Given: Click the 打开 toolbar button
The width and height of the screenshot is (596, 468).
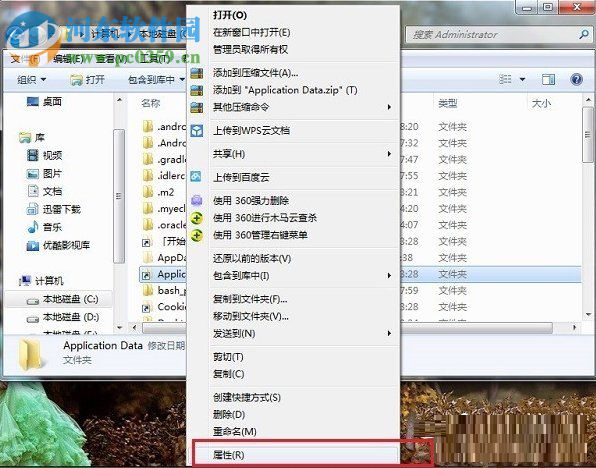Looking at the screenshot, I should point(88,79).
